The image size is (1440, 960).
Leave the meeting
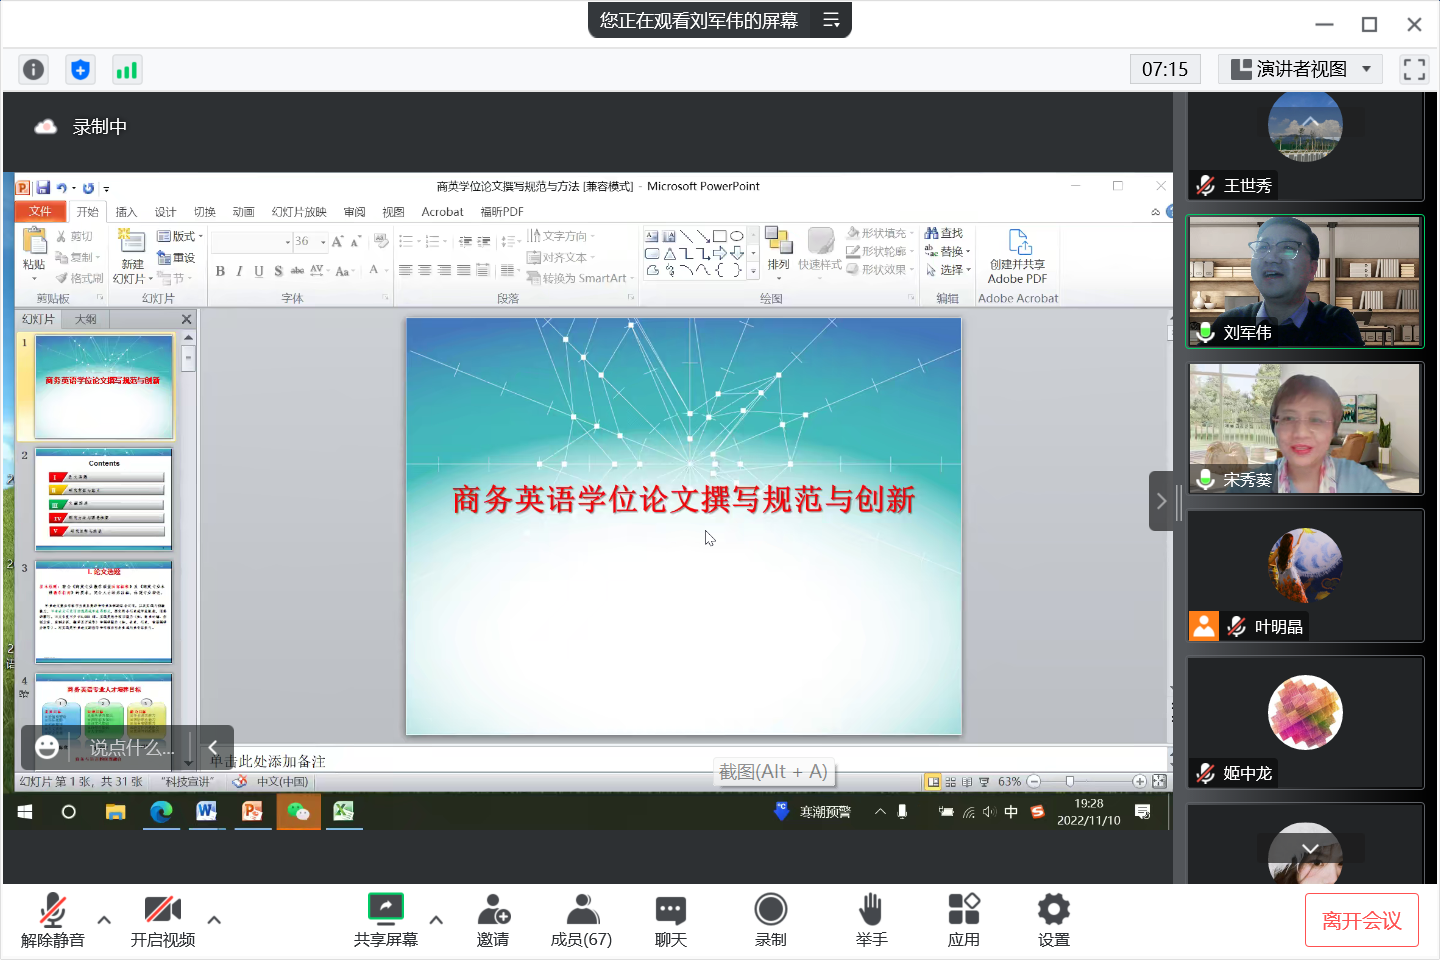(x=1361, y=920)
